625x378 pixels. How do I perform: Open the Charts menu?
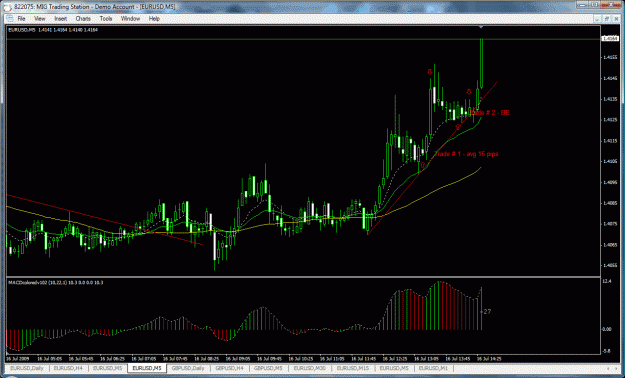click(83, 19)
